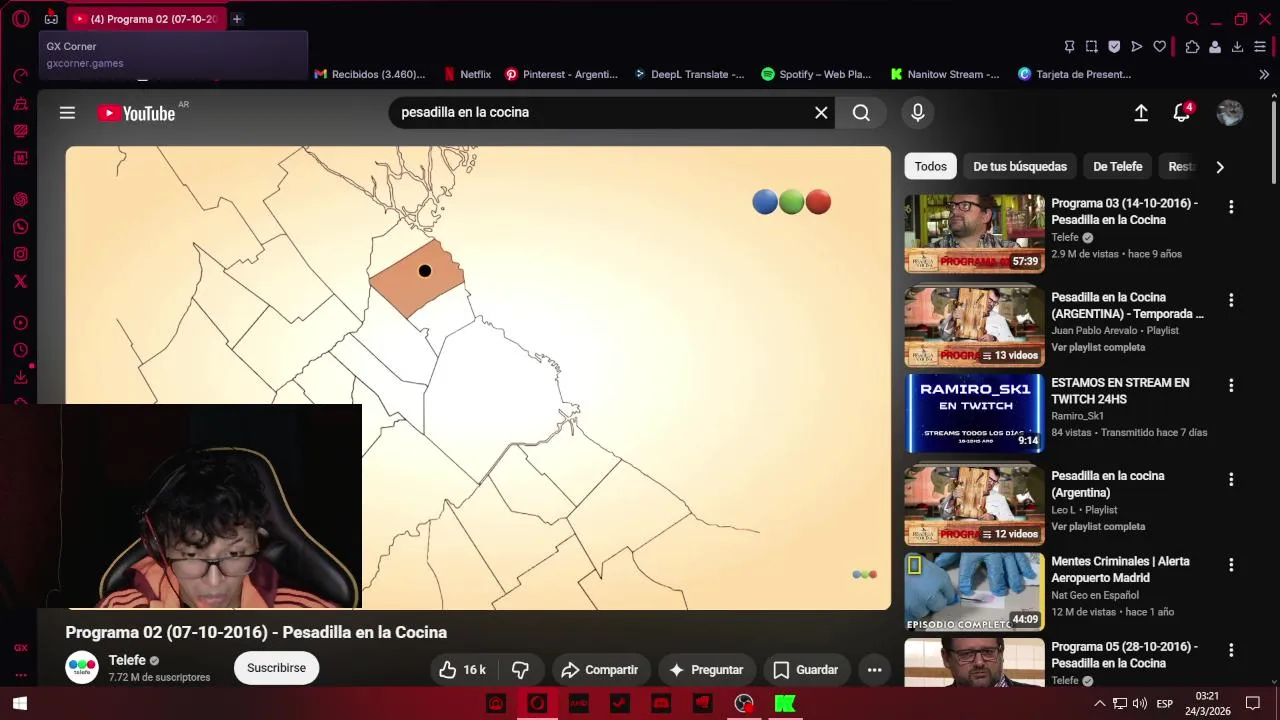
Task: Open the extensions cube icon
Action: (x=1192, y=46)
